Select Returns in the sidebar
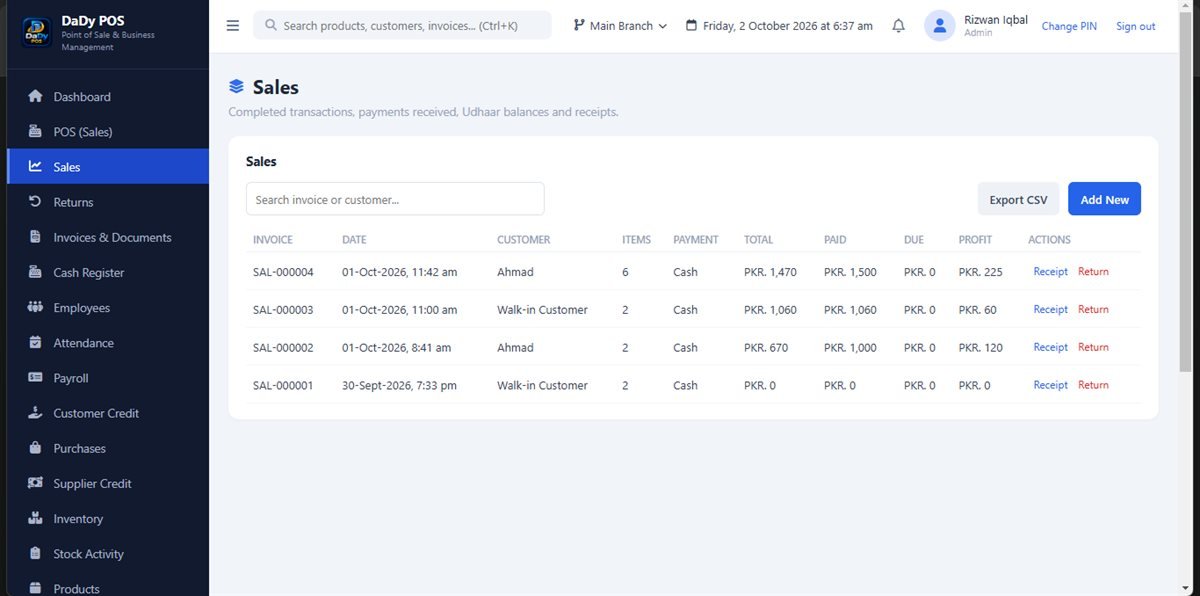The width and height of the screenshot is (1200, 596). [108, 202]
